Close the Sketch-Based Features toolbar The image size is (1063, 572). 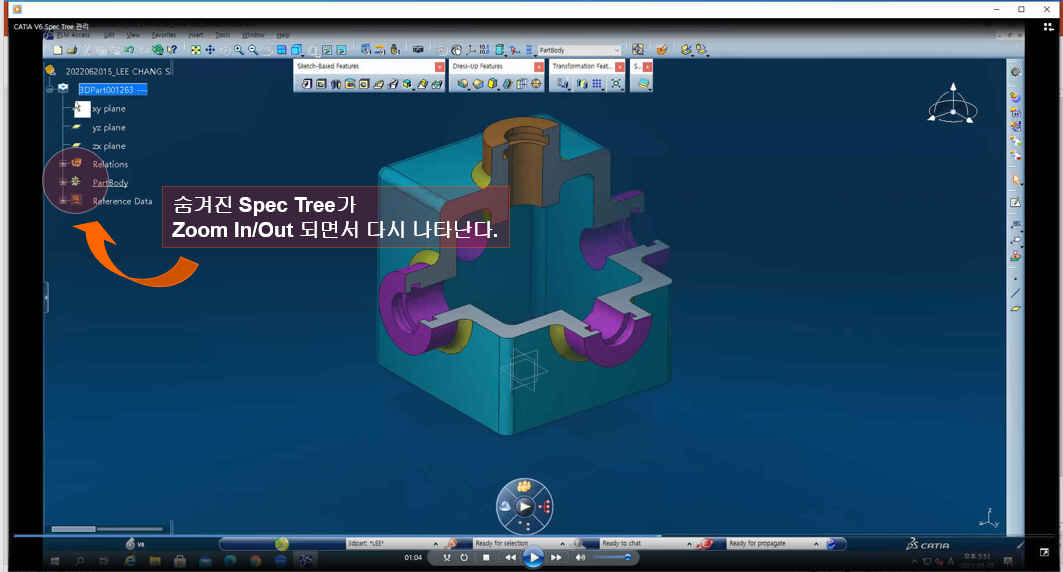pos(439,66)
